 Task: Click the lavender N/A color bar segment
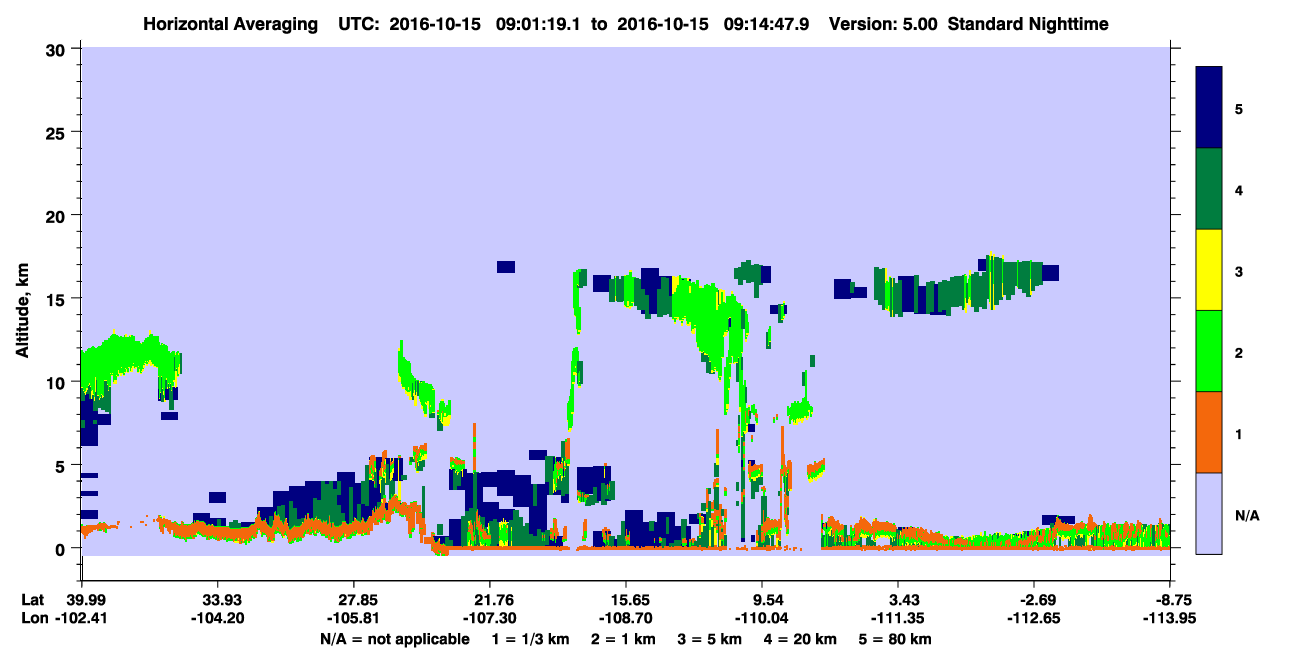coord(1209,512)
